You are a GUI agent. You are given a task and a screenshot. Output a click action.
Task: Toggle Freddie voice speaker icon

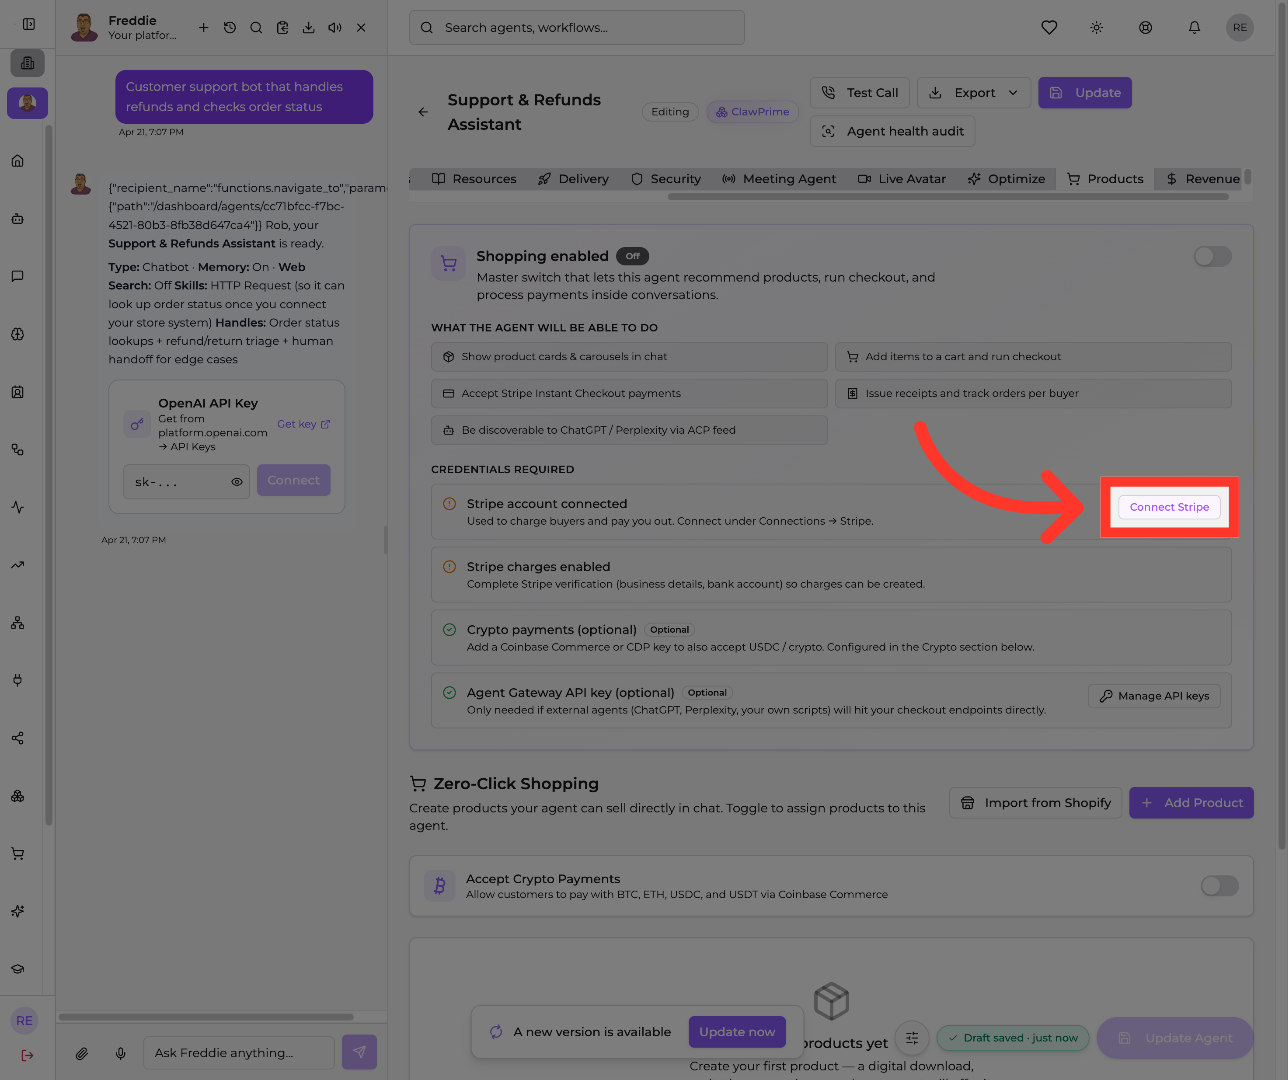point(335,28)
